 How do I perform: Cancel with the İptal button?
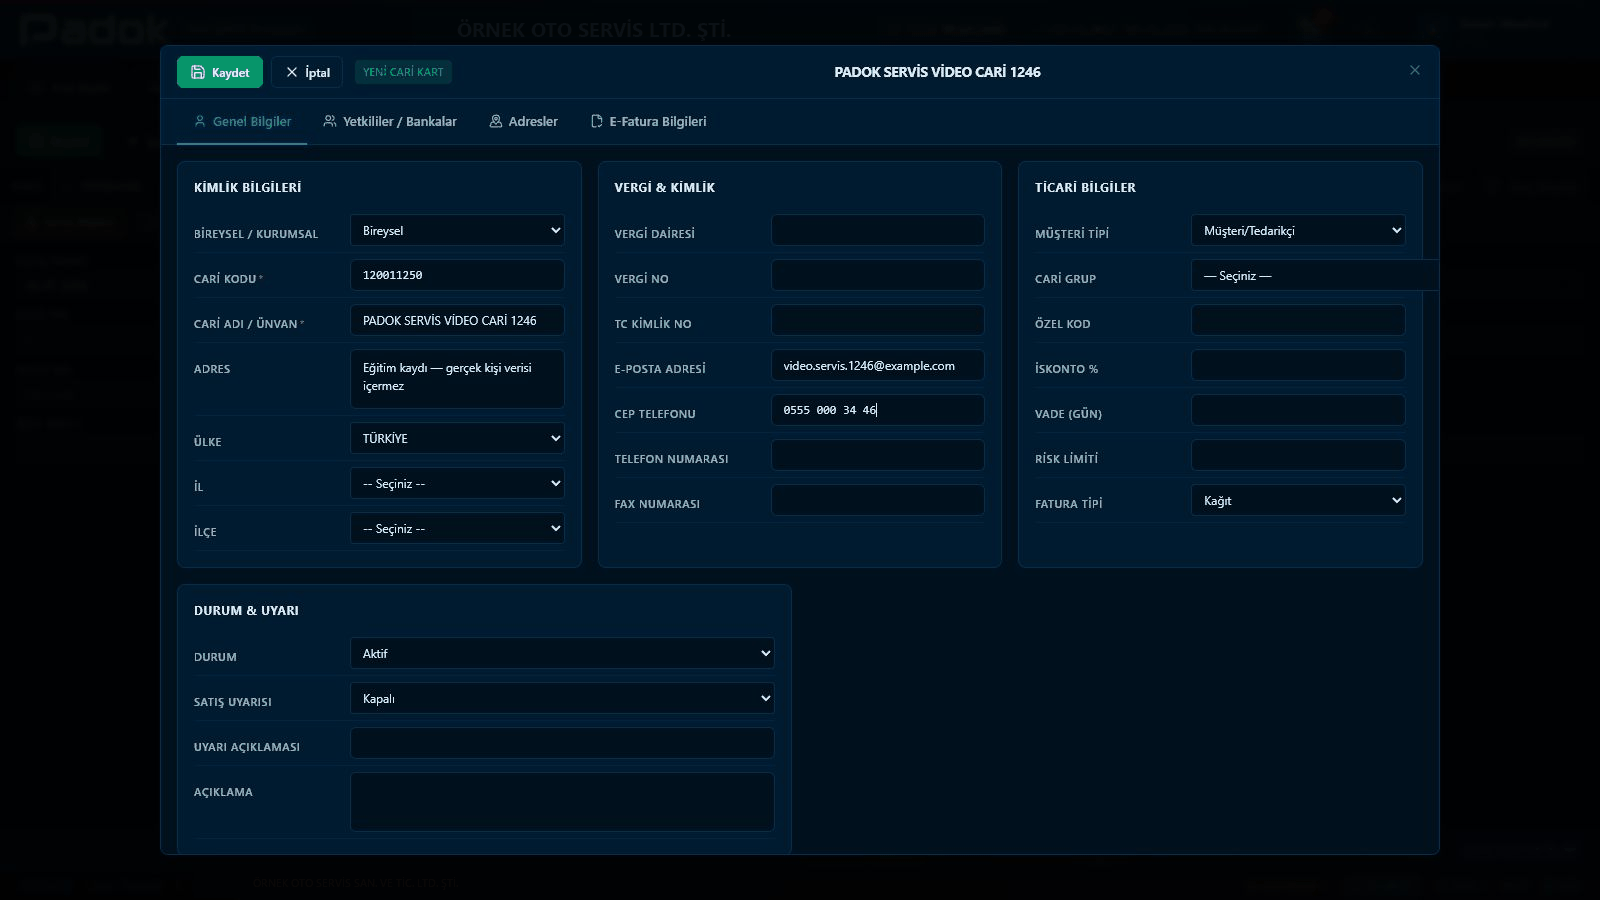[x=307, y=72]
